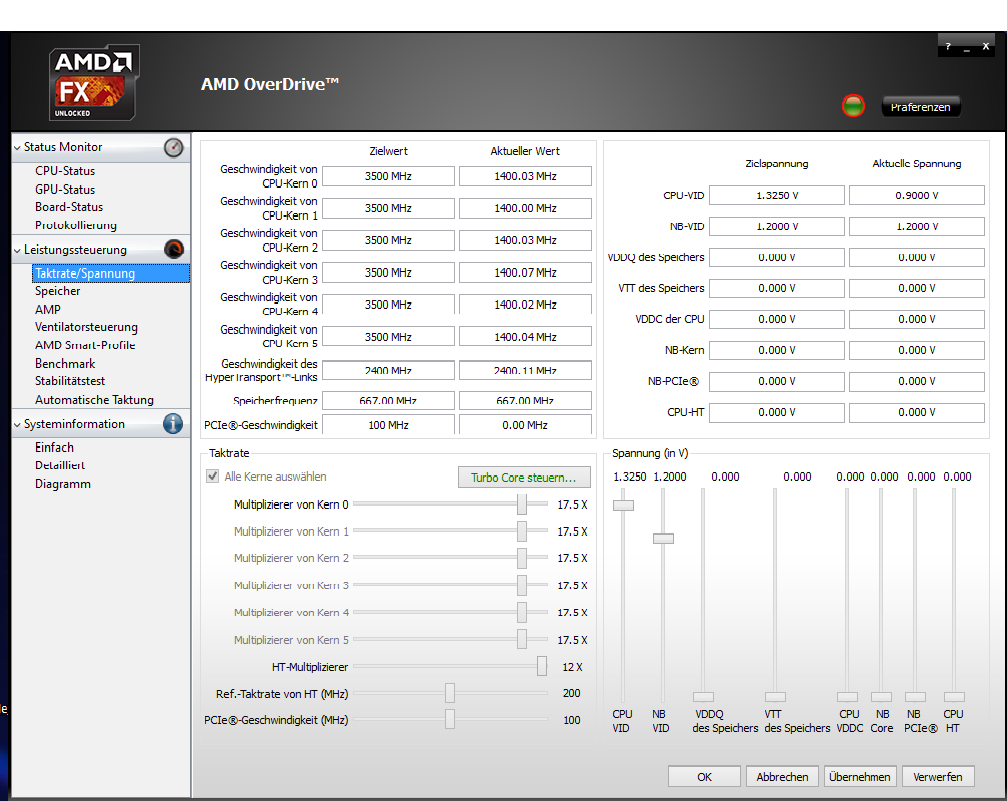Click the PCIe-Geschwindigkeit (MHz) slider

click(450, 719)
